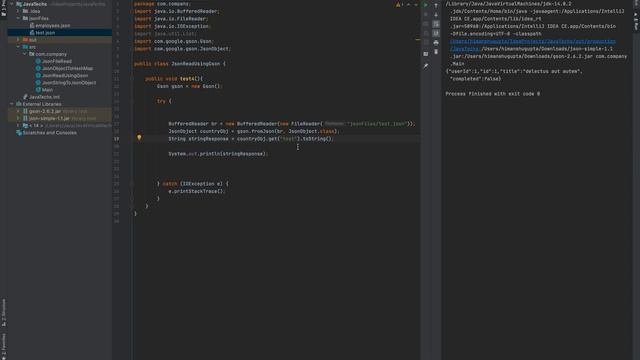640x360 pixels.
Task: Open JsonObjectToHashMap class
Action: [67, 68]
